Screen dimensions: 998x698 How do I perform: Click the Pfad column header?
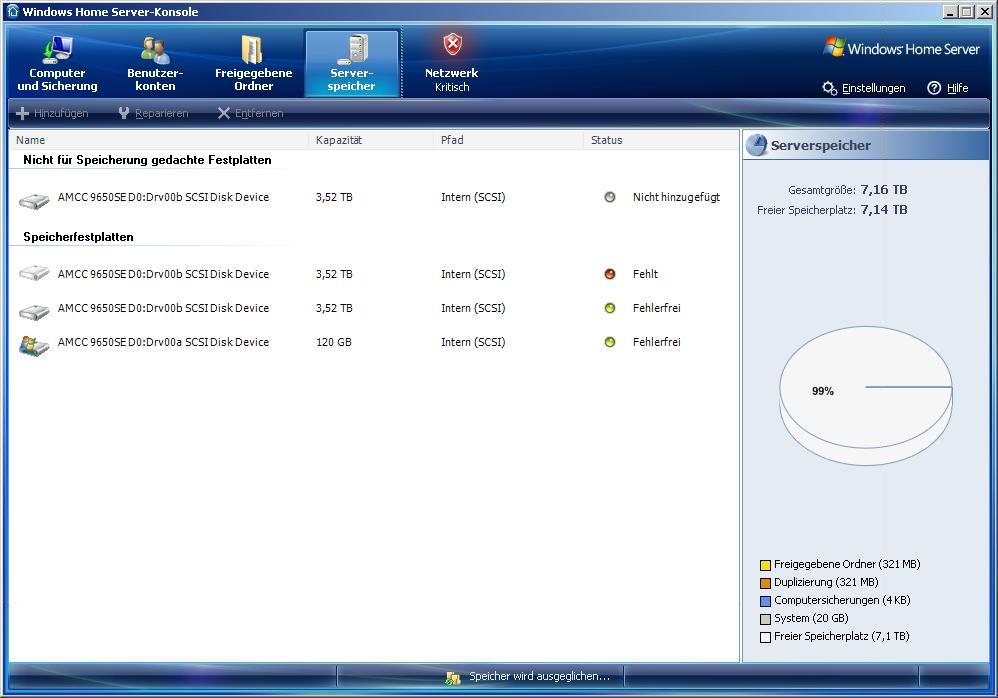(x=508, y=140)
